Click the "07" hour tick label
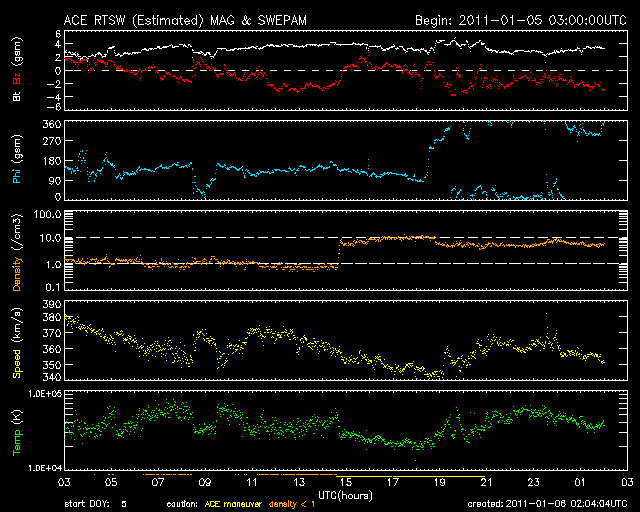640x512 pixels. click(158, 483)
